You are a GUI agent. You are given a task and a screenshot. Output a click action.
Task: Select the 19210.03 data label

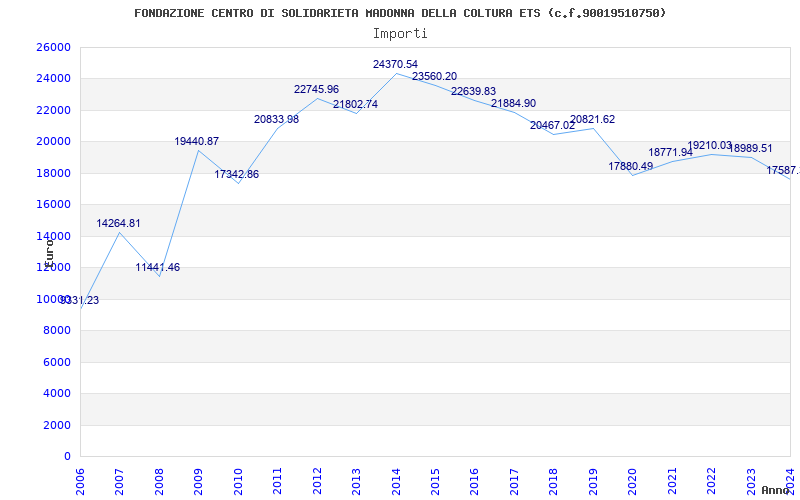click(x=710, y=145)
